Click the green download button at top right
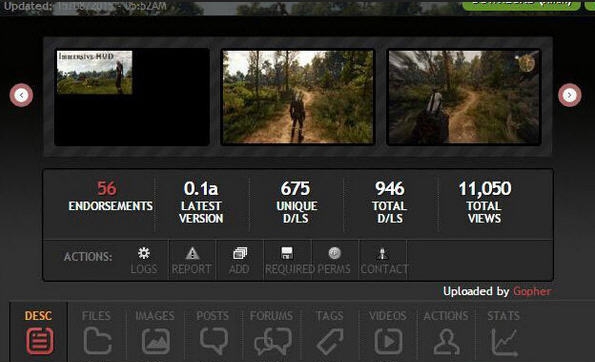This screenshot has height=362, width=595. [522, 4]
